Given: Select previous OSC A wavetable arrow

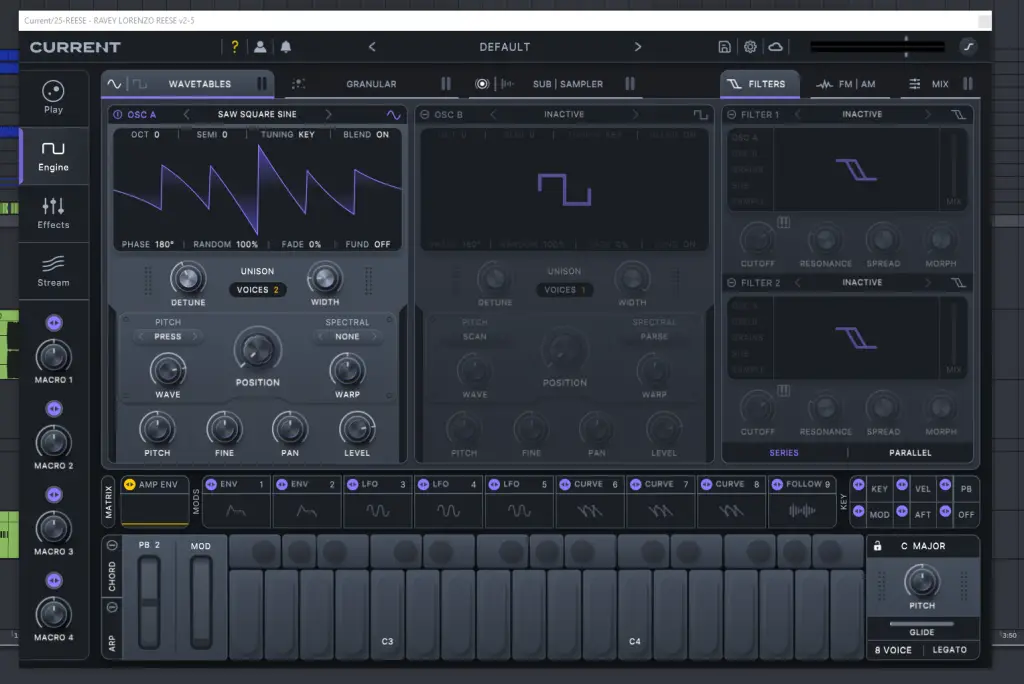Looking at the screenshot, I should (187, 114).
